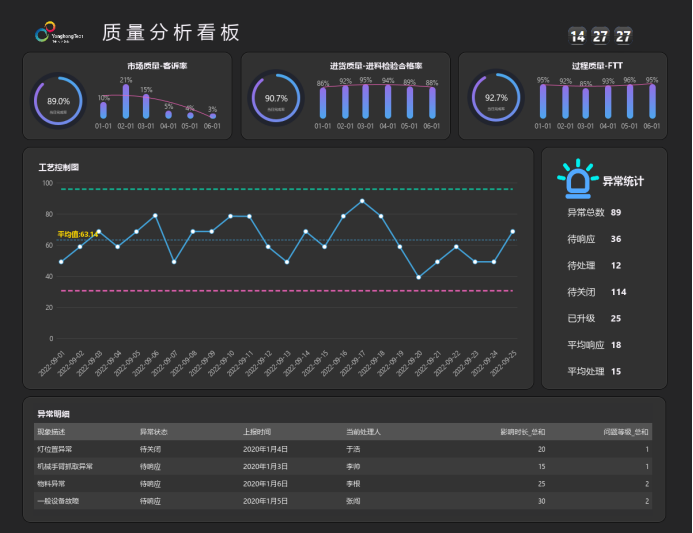This screenshot has width=693, height=533.
Task: Click the hours flip-clock digit 14
Action: 577,36
